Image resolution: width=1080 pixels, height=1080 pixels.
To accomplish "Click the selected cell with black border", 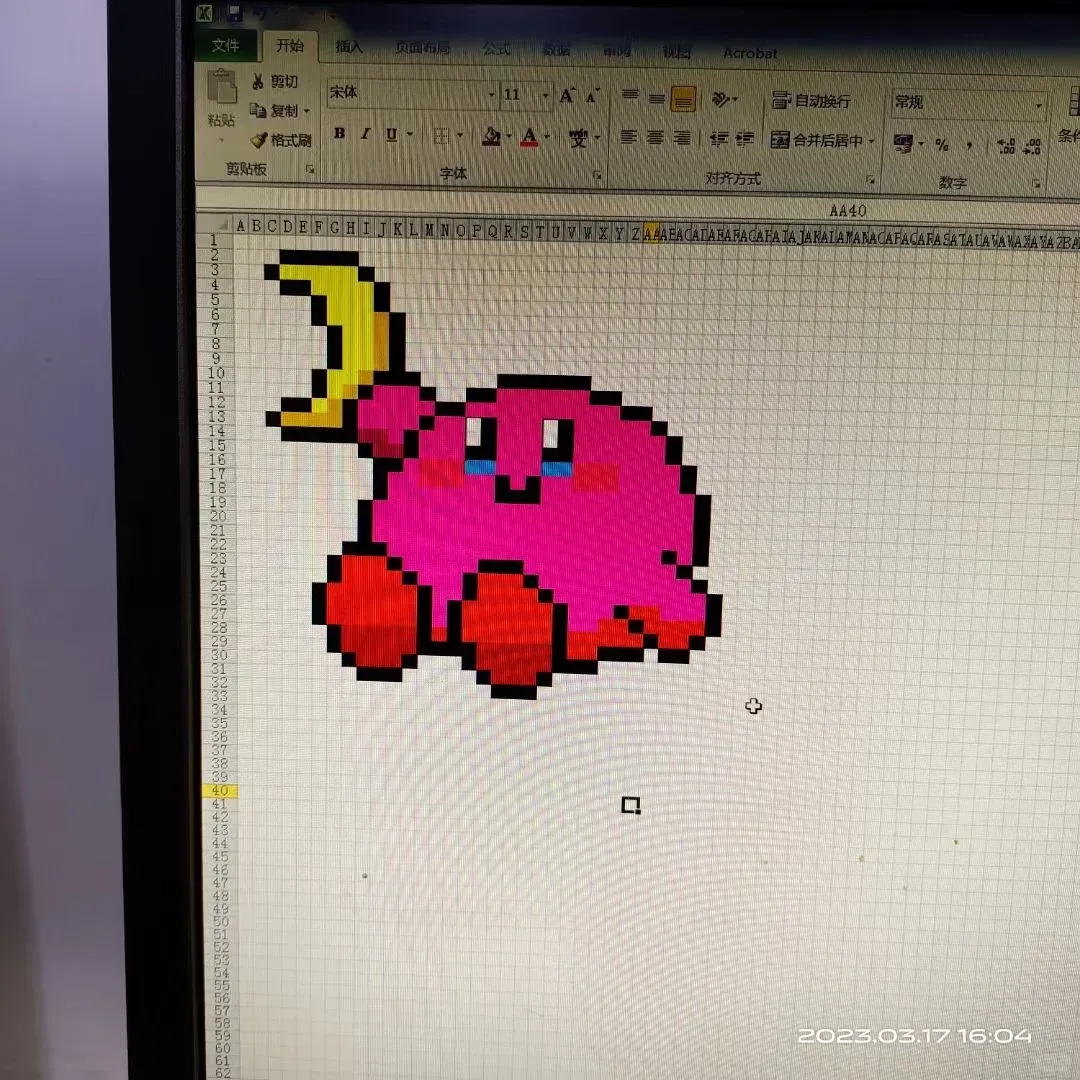I will 630,805.
